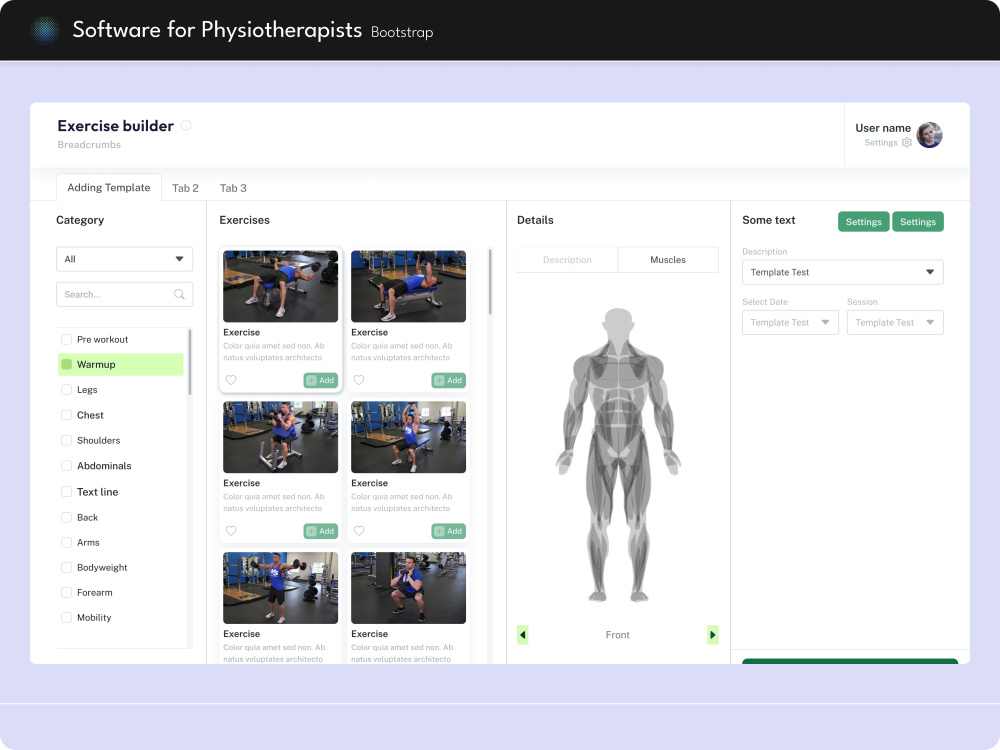Tick the Forearm checkbox
The width and height of the screenshot is (1000, 750).
click(x=66, y=592)
